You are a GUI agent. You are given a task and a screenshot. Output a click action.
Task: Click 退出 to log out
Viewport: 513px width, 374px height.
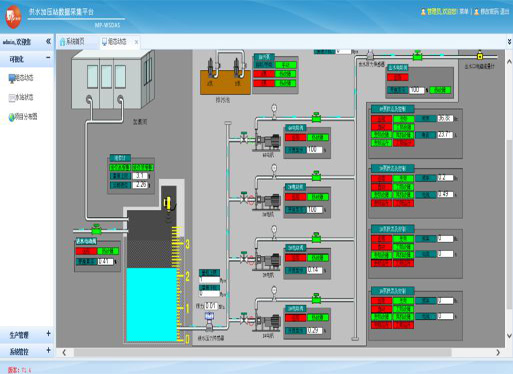pos(504,12)
